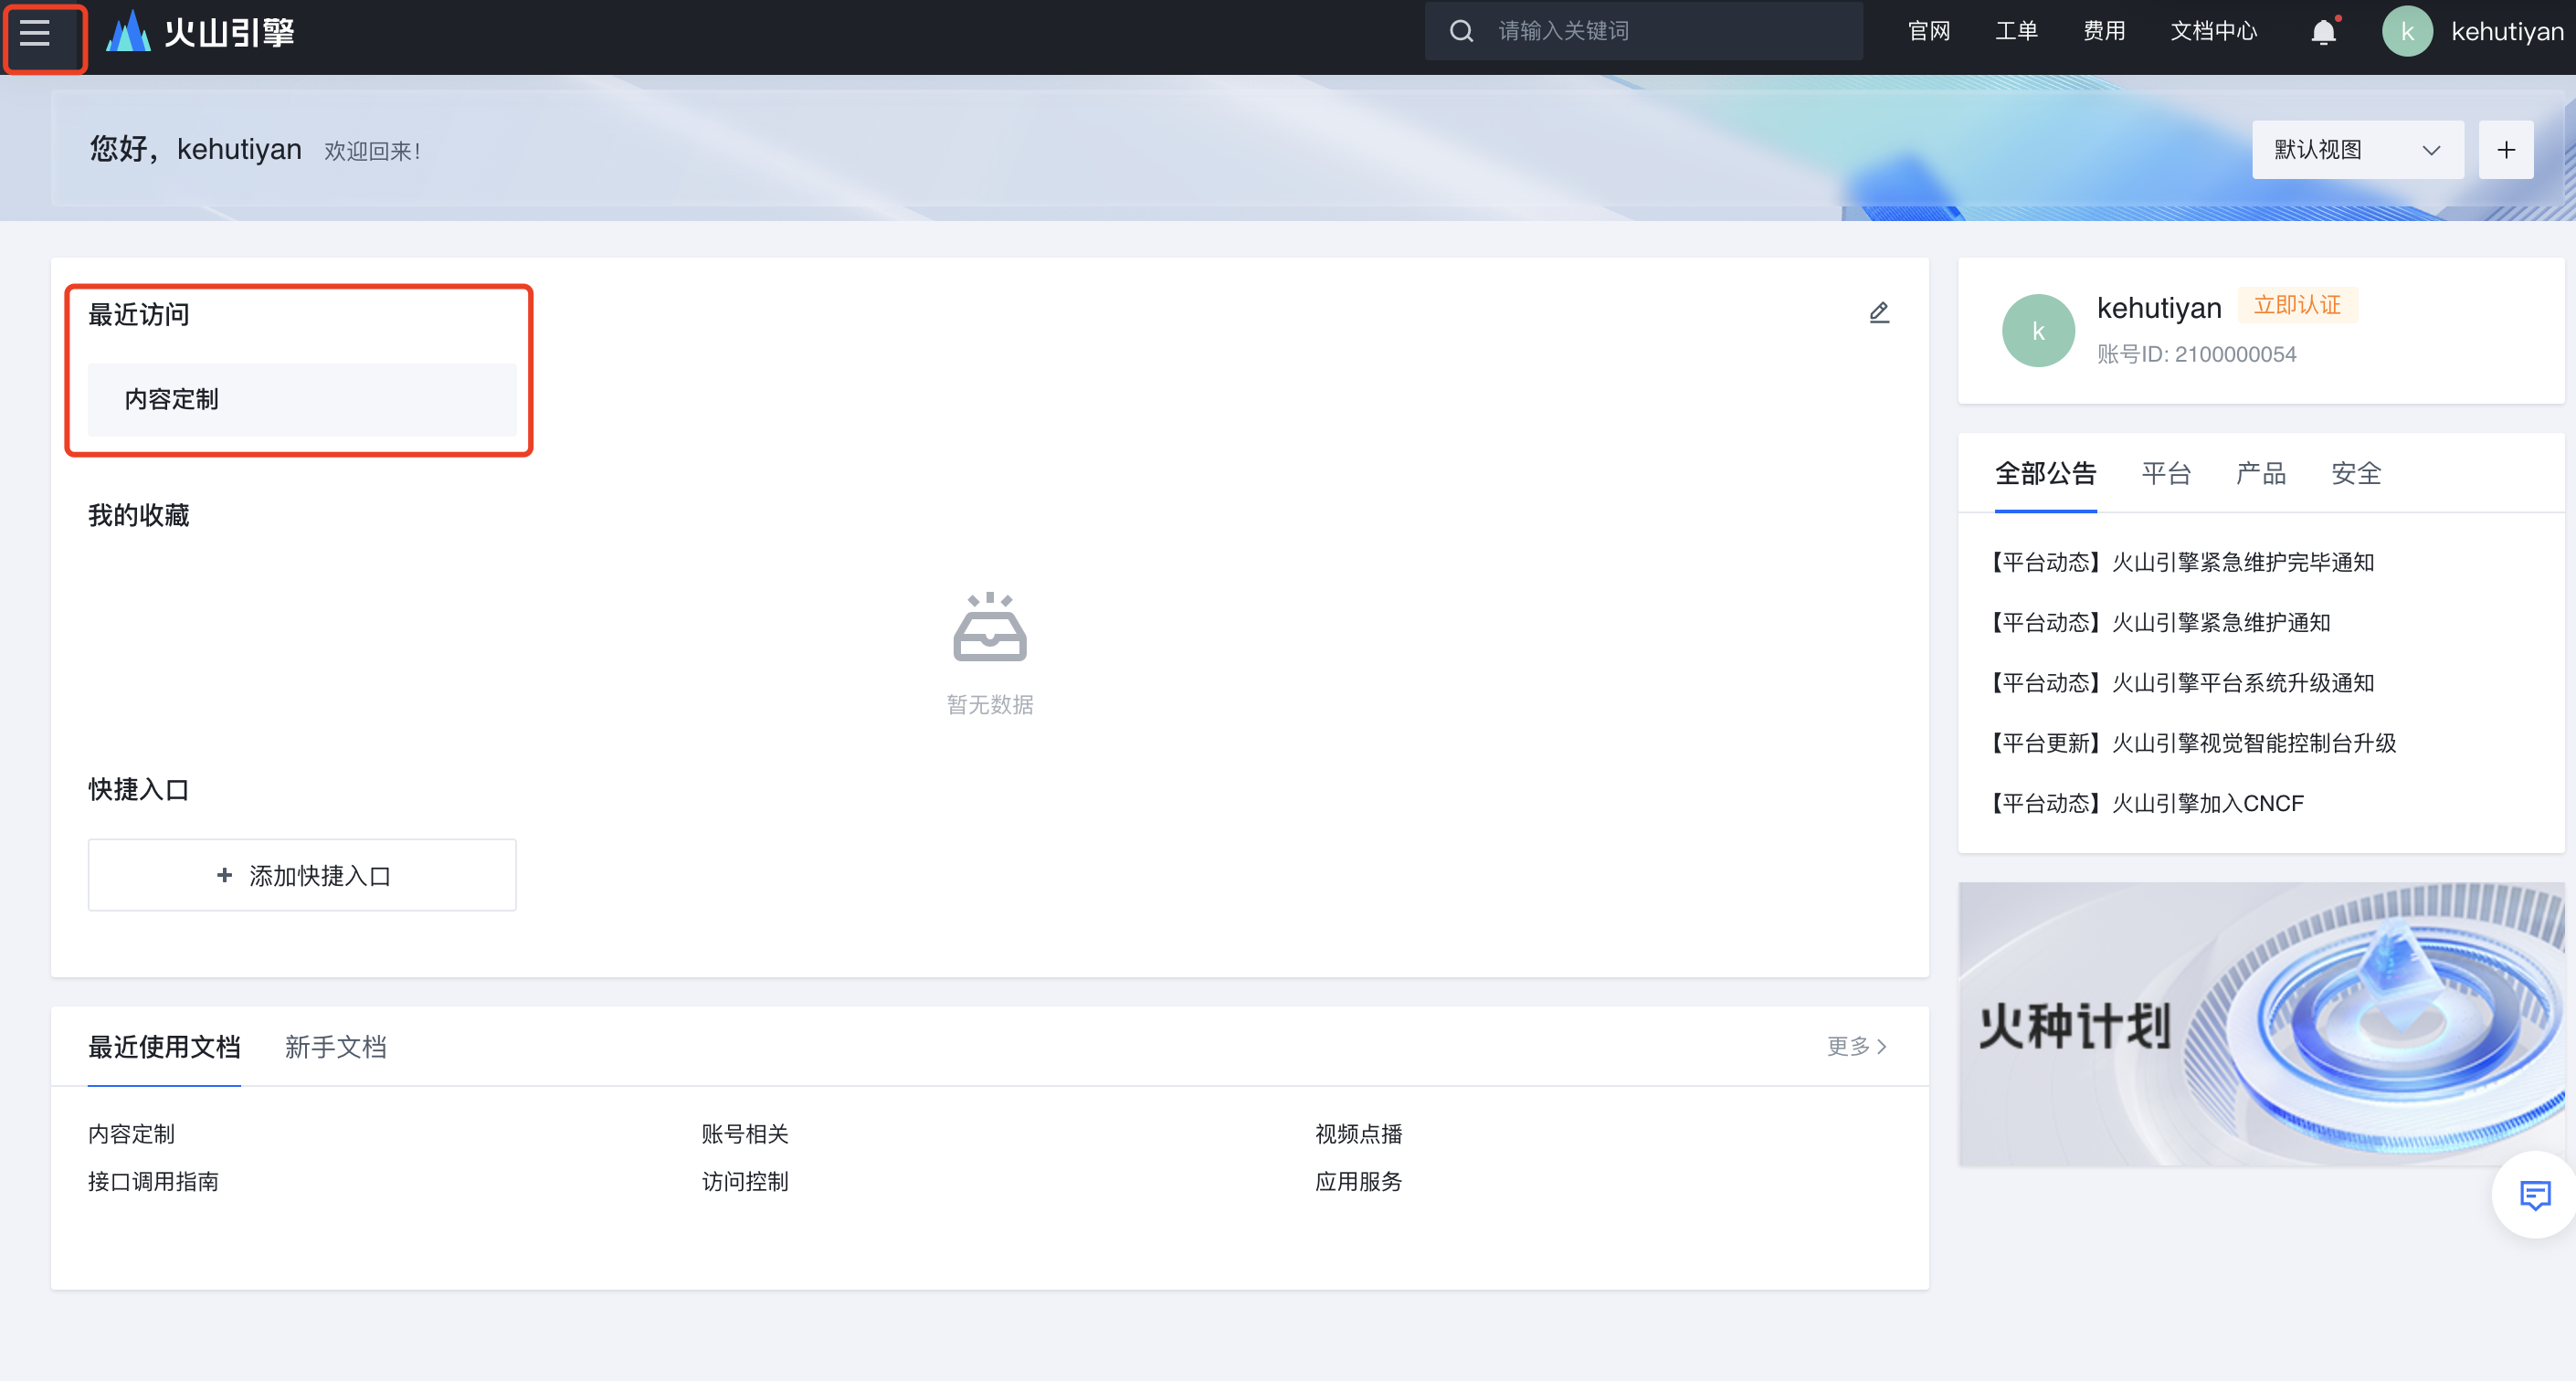Click the edit pencil icon

(1879, 313)
